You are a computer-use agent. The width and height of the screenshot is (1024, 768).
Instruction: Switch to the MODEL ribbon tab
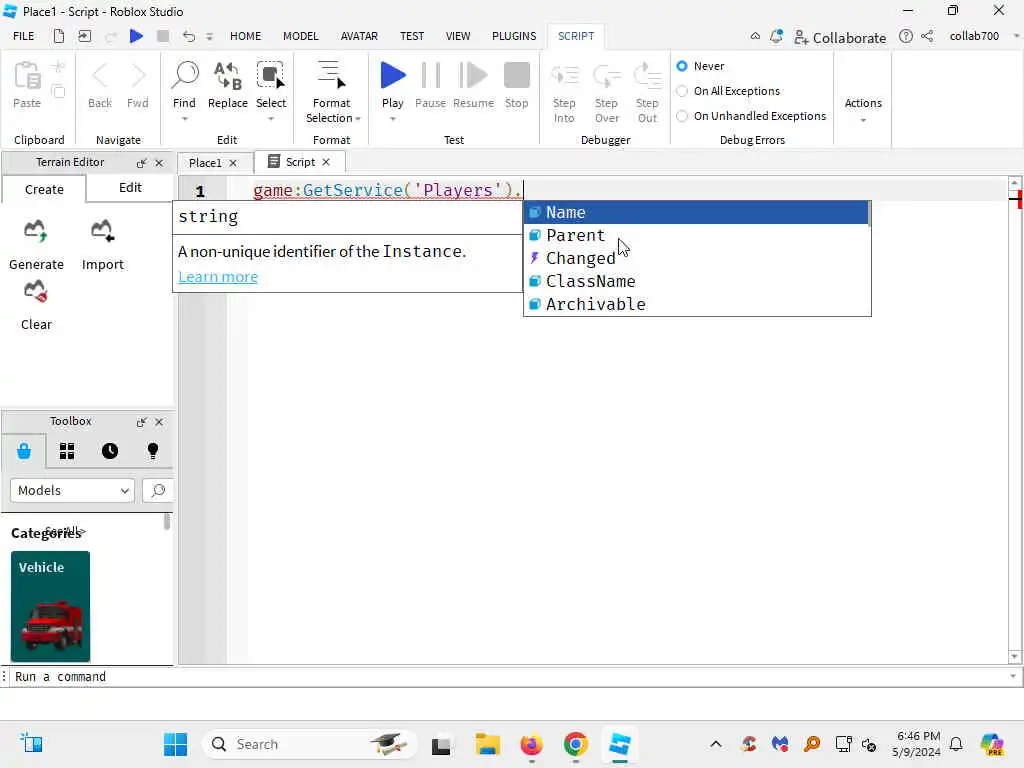coord(300,36)
